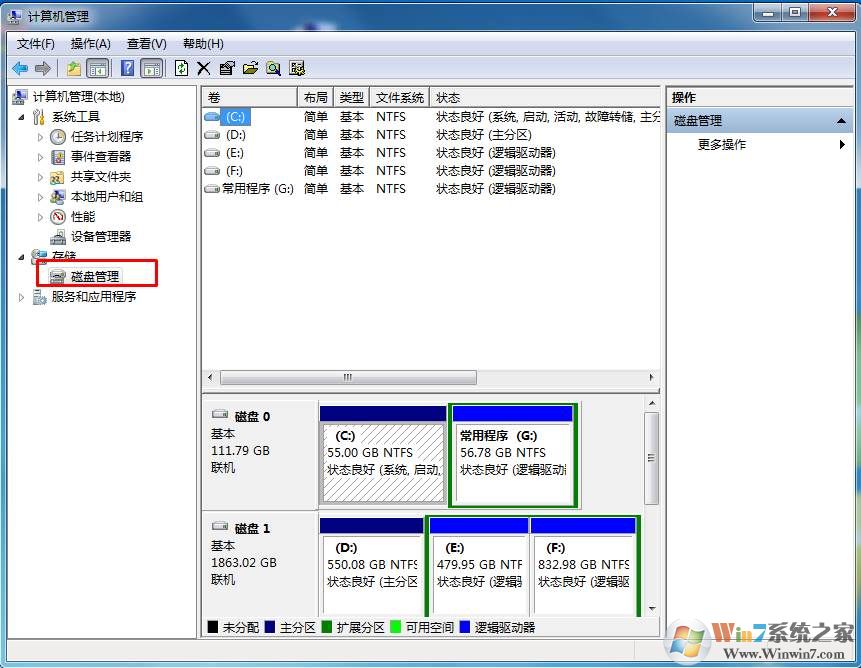Select the D: 550.08 GB partition block
The height and width of the screenshot is (668, 861).
coord(371,566)
